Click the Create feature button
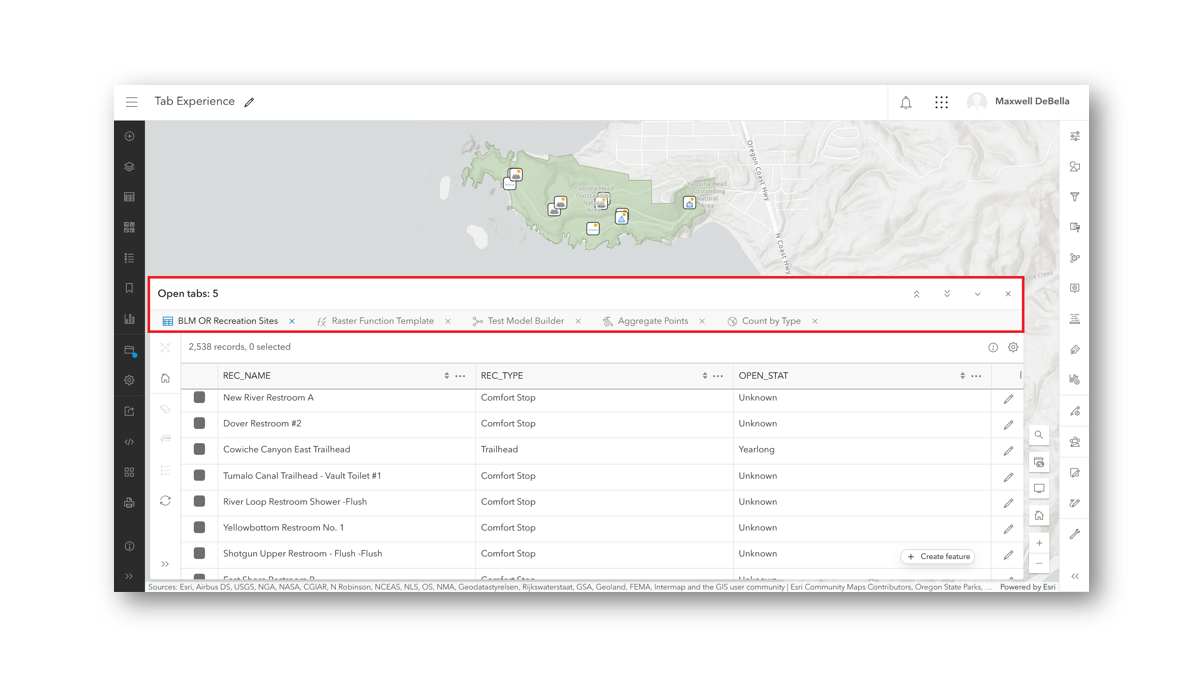The width and height of the screenshot is (1202, 675). point(938,557)
